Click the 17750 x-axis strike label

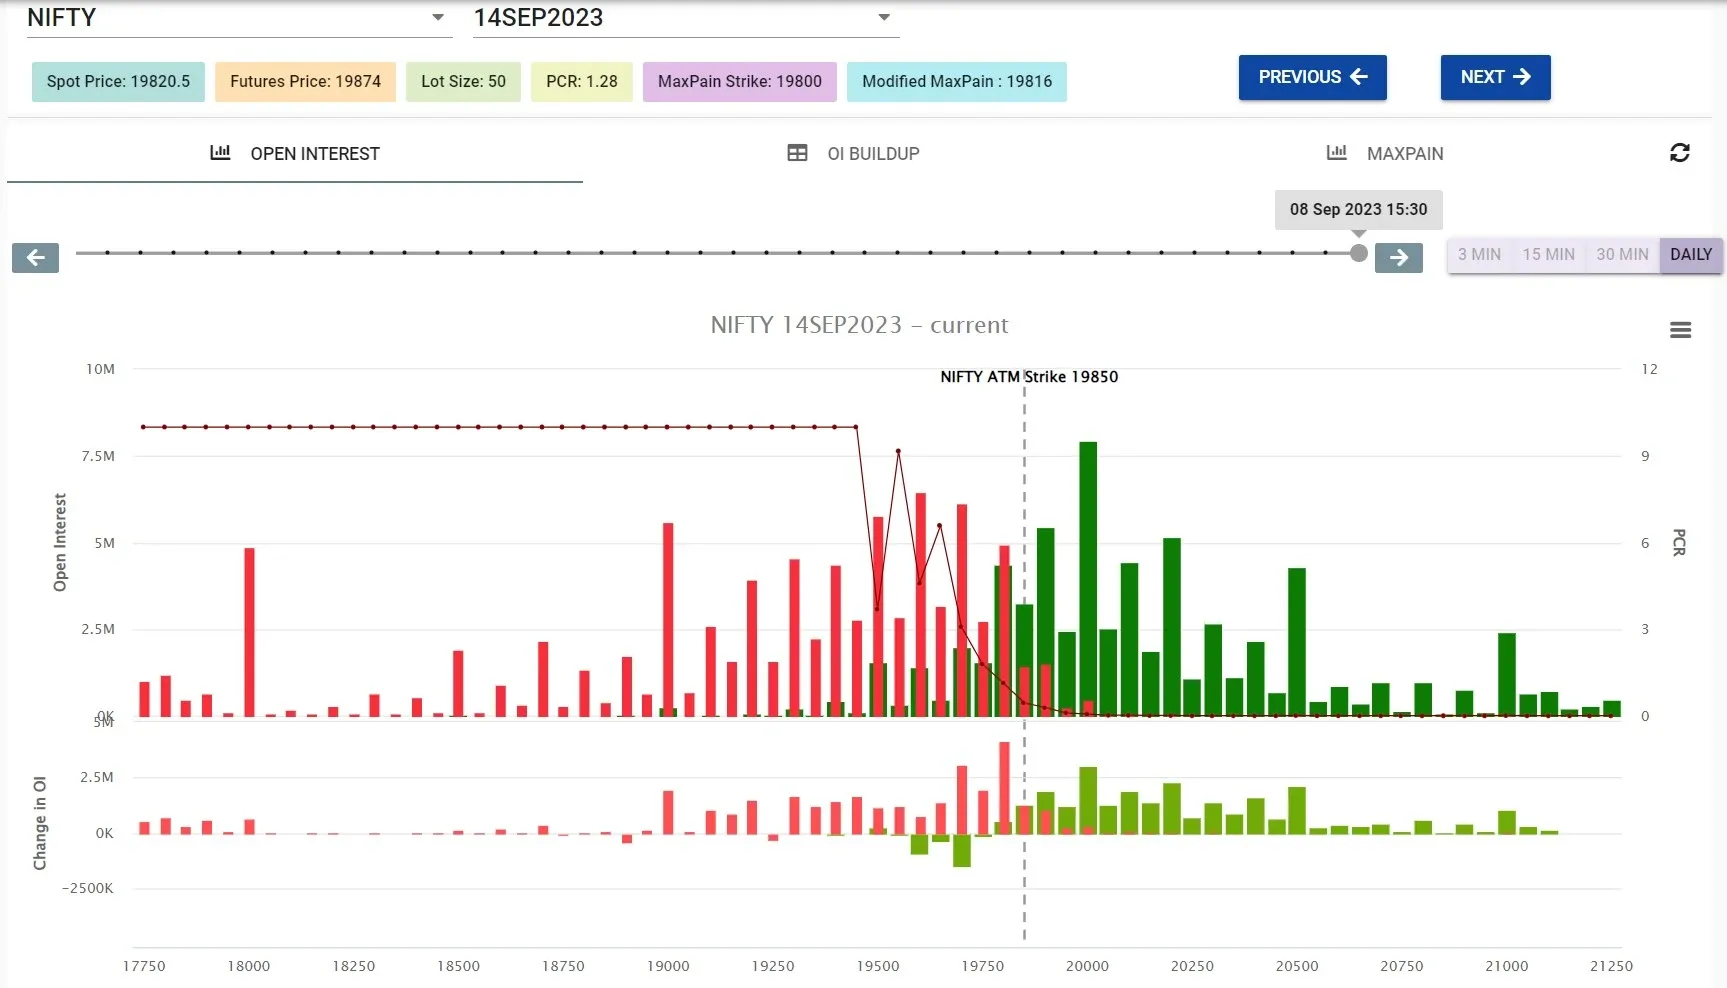(144, 966)
